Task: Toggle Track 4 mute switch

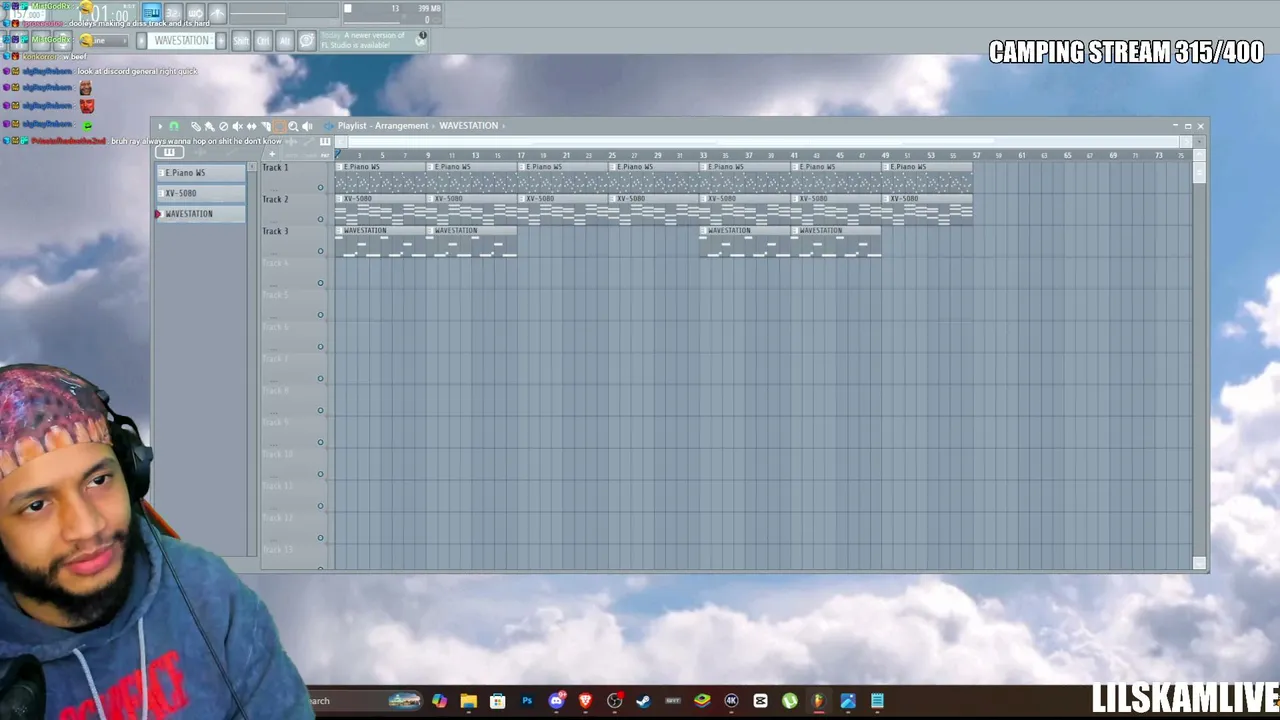Action: 321,283
